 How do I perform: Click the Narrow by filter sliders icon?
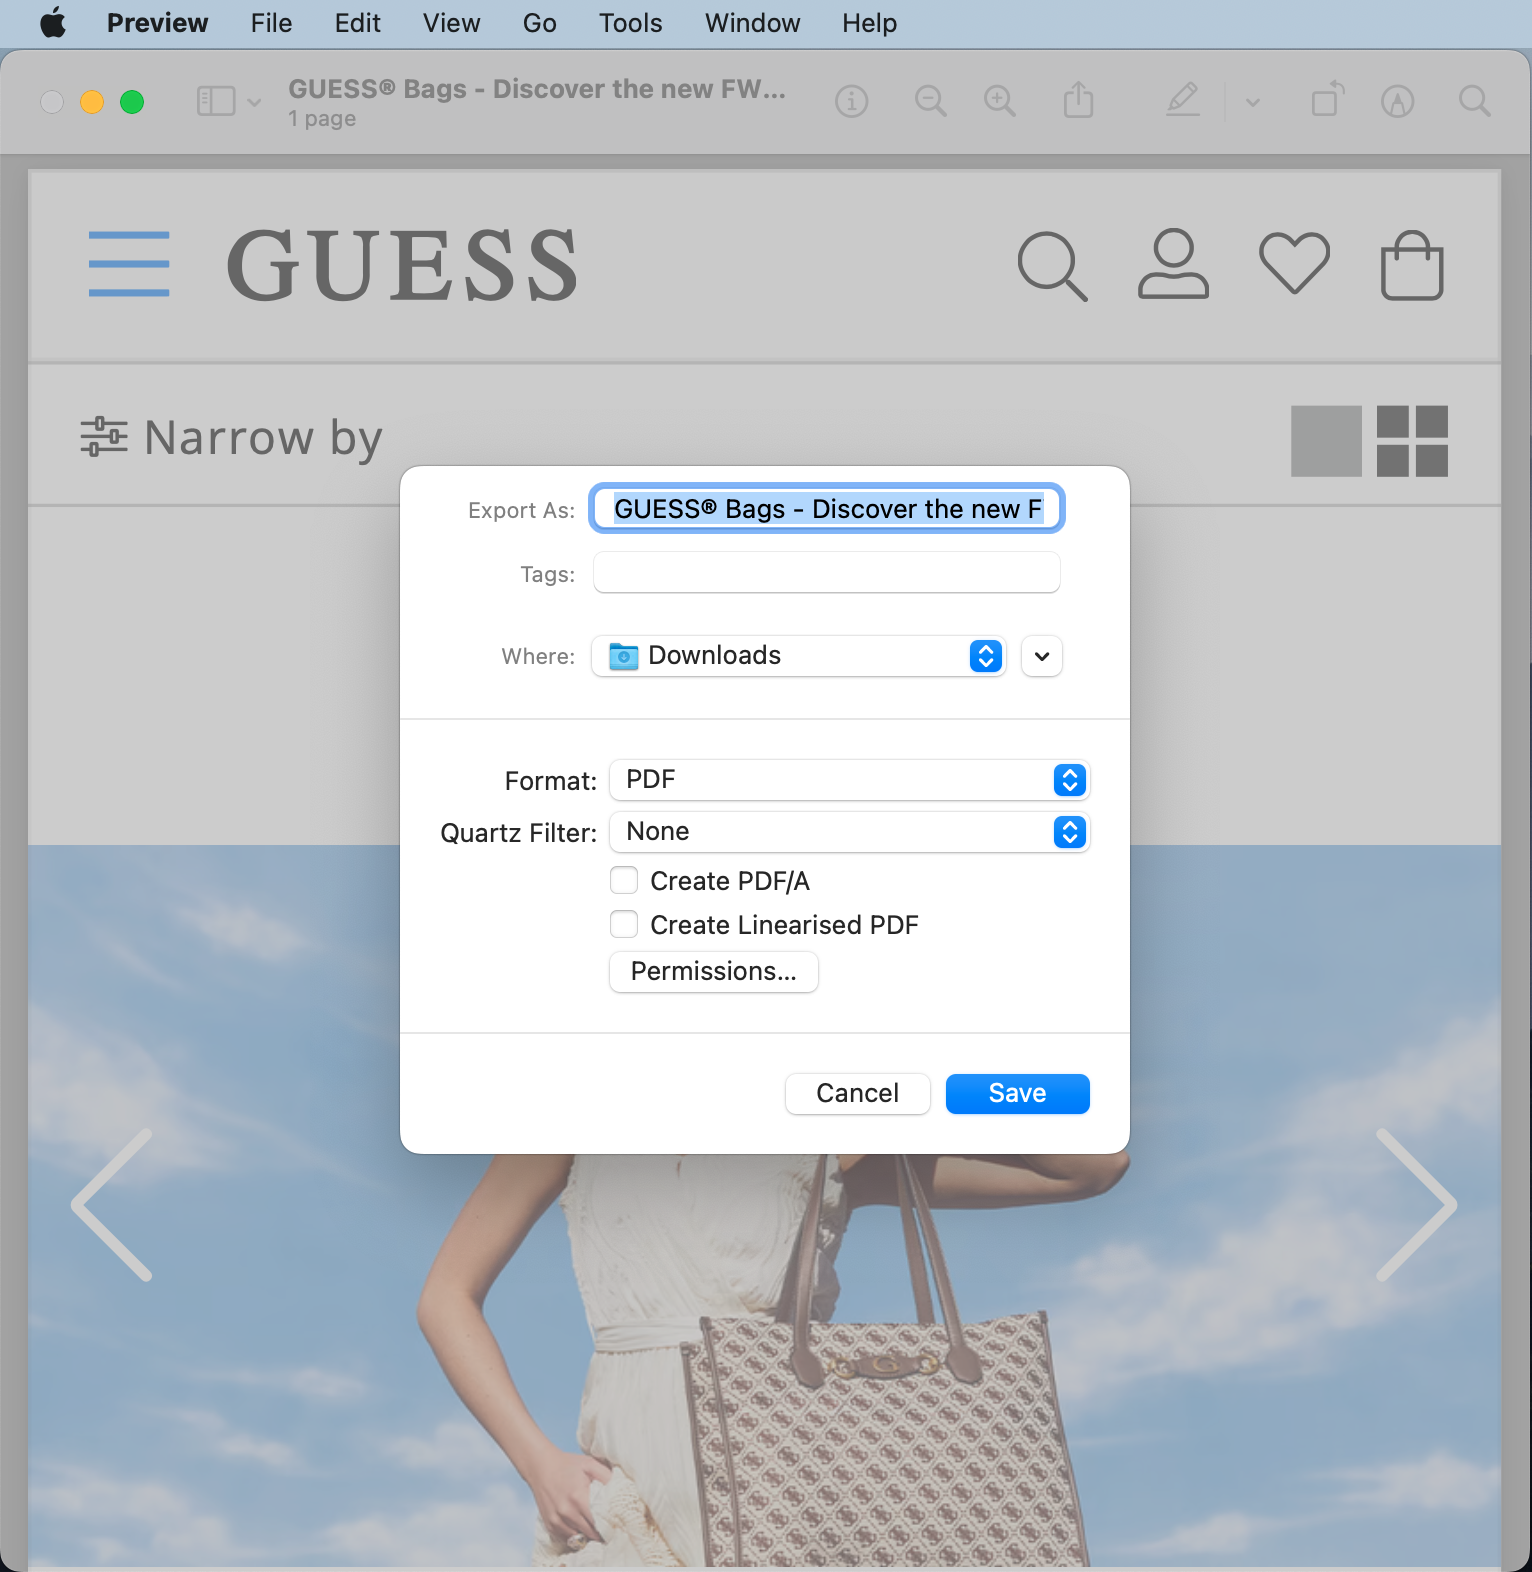tap(104, 437)
